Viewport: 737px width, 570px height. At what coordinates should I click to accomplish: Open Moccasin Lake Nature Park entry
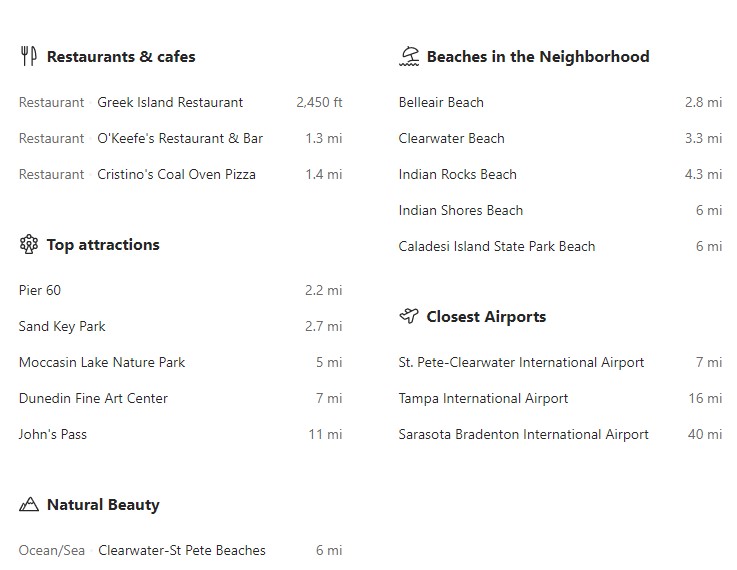coord(102,362)
